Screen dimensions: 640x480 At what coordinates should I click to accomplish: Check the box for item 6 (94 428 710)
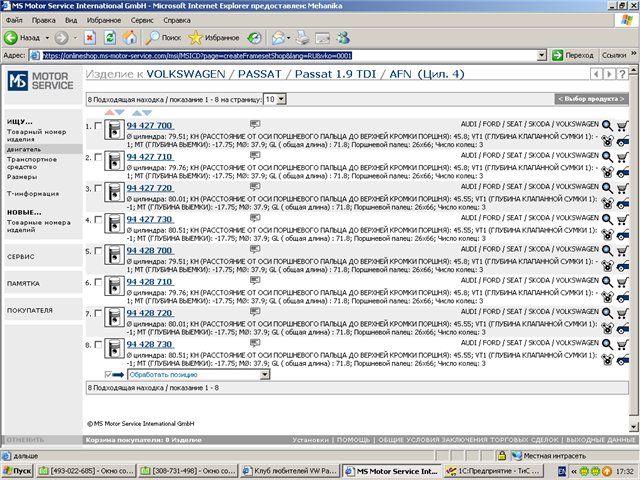(98, 282)
